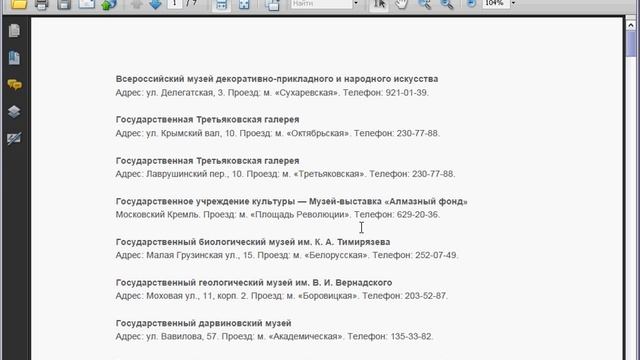Click the heading 'Государственный дарвиновский музей'
Screen dimensions: 640x360
pyautogui.click(x=203, y=323)
